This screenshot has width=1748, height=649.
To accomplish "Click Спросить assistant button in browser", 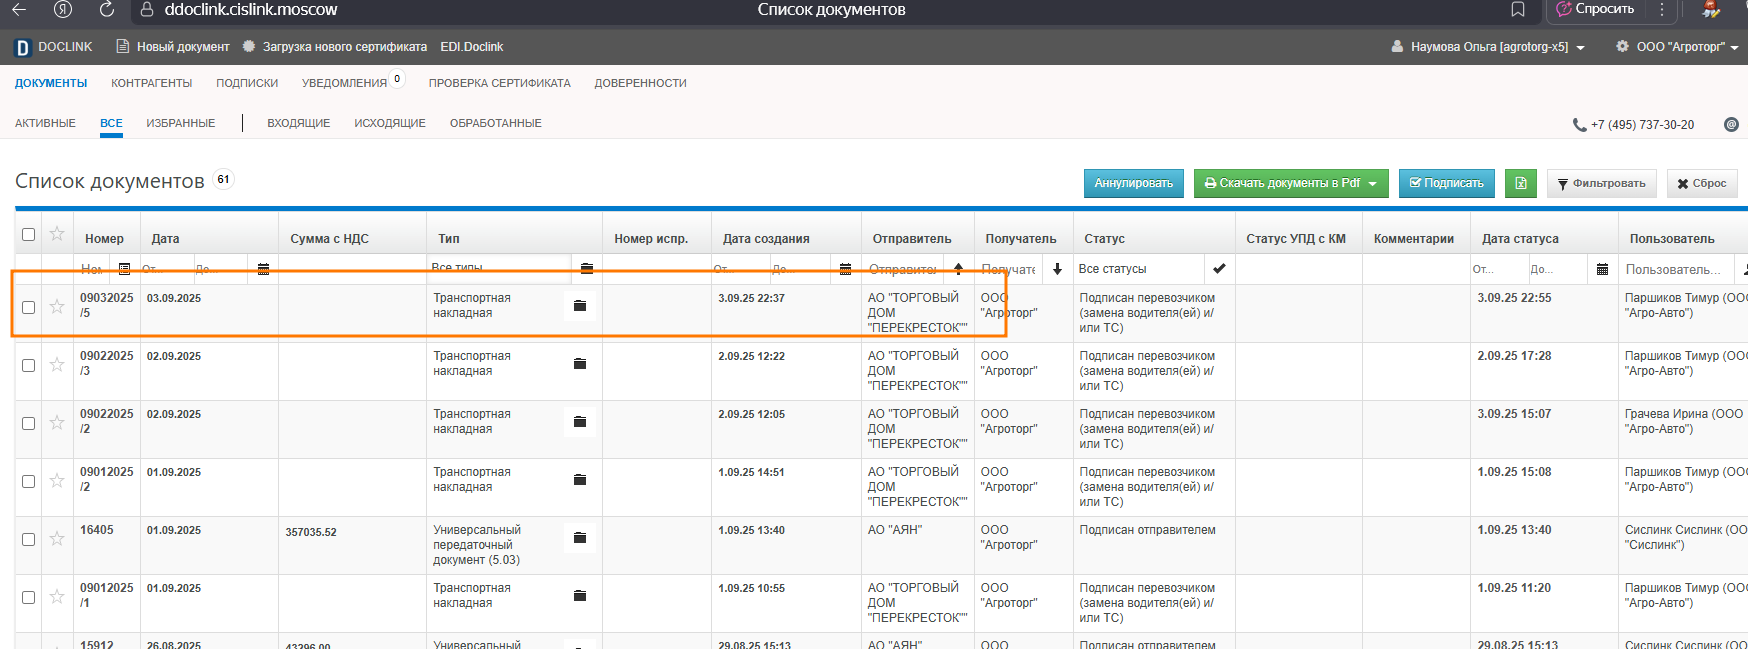I will (1595, 9).
